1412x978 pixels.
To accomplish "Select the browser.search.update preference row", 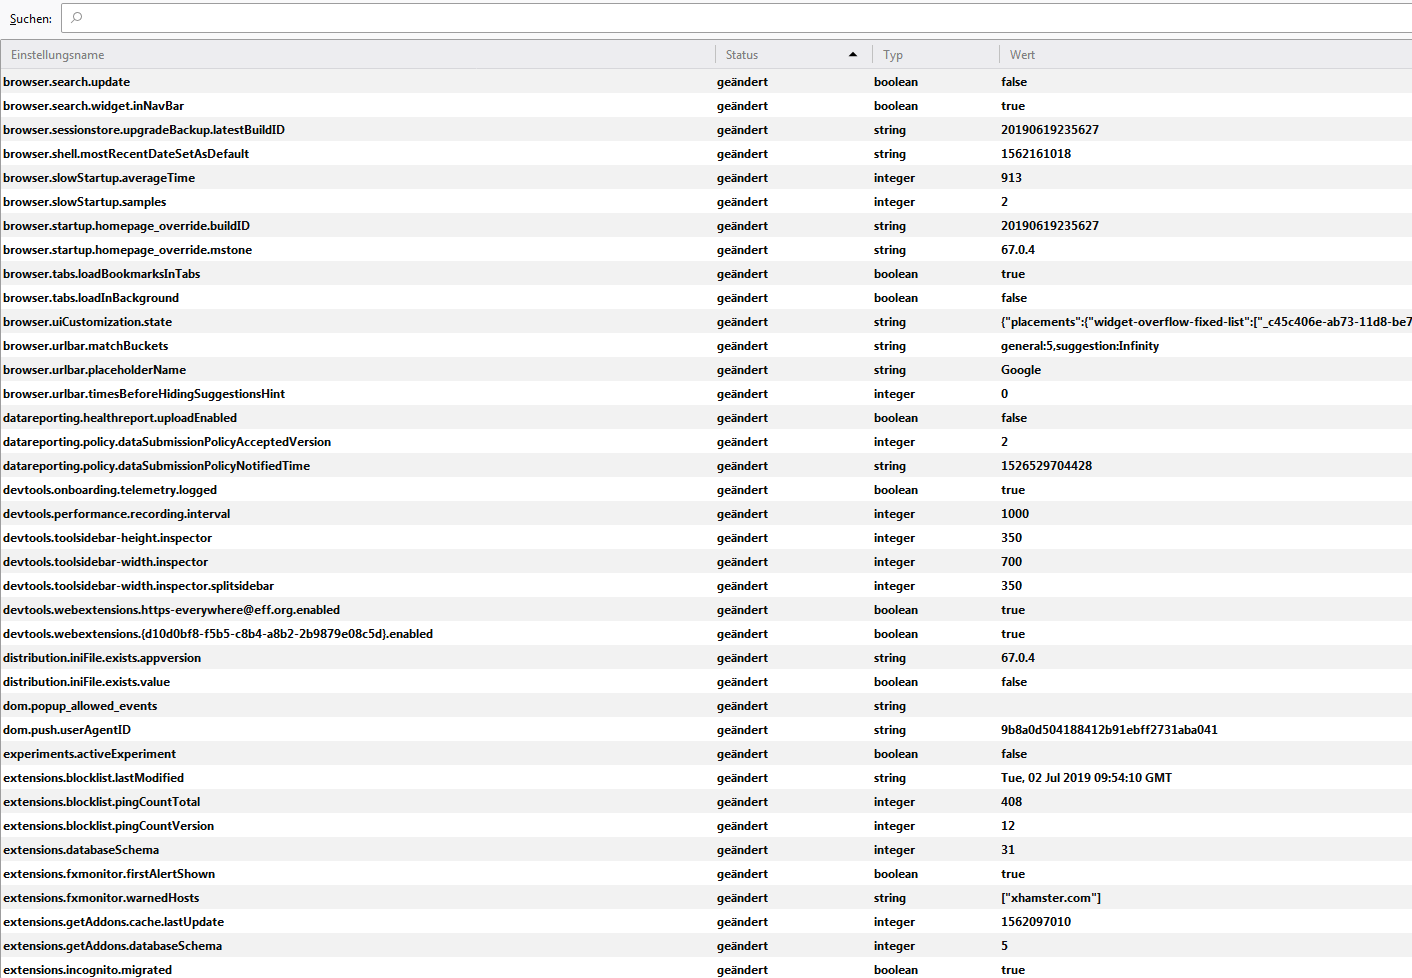I will coord(67,82).
